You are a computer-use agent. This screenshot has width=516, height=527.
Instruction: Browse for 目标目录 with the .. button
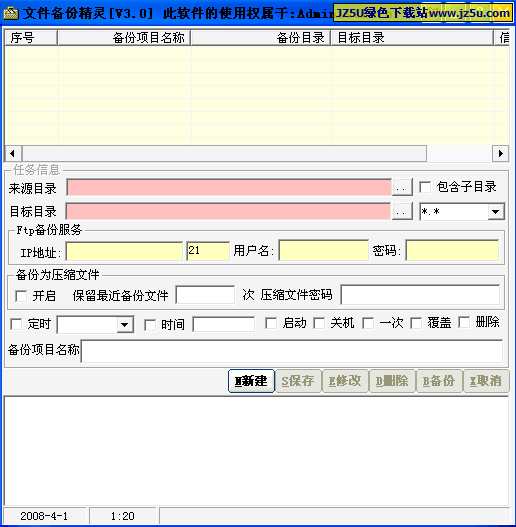pos(402,211)
